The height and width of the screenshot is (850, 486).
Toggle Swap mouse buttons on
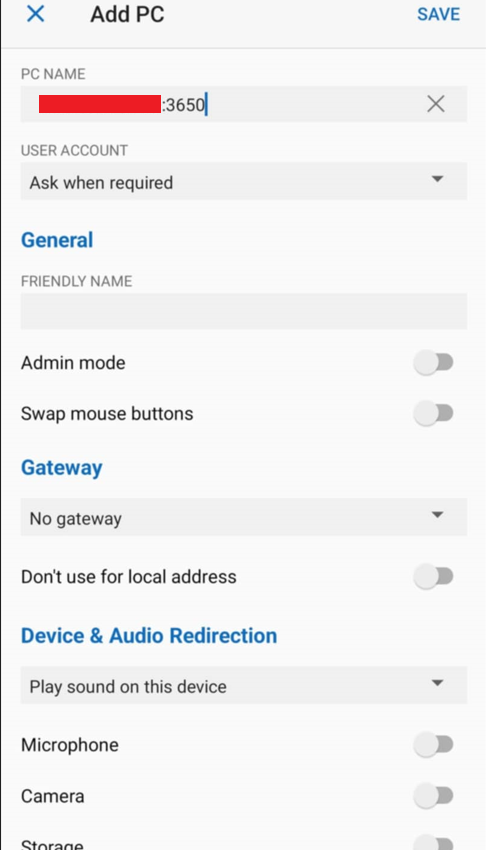click(433, 414)
